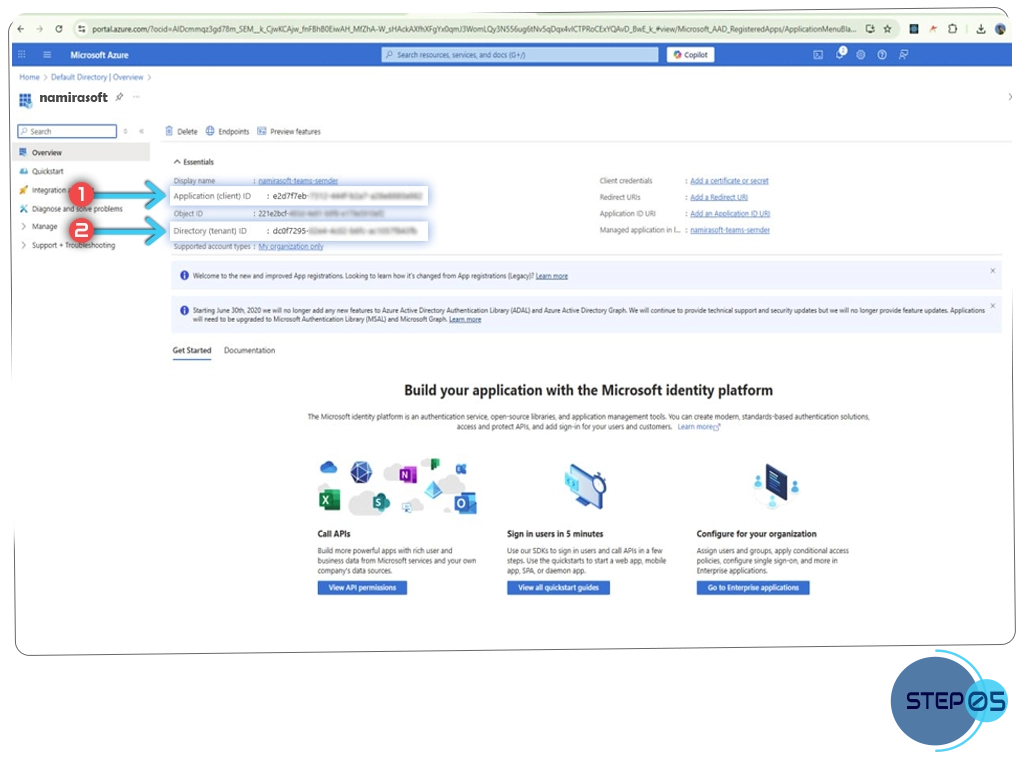Viewport: 1024px width, 768px height.
Task: Open Endpoints in the toolbar
Action: click(x=227, y=131)
